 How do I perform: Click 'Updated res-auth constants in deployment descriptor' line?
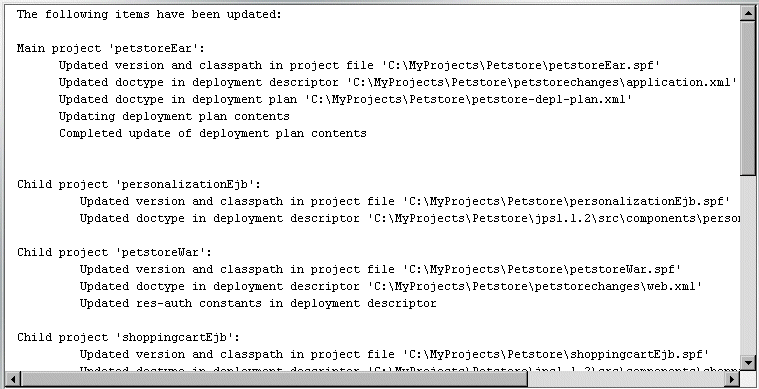tap(258, 303)
